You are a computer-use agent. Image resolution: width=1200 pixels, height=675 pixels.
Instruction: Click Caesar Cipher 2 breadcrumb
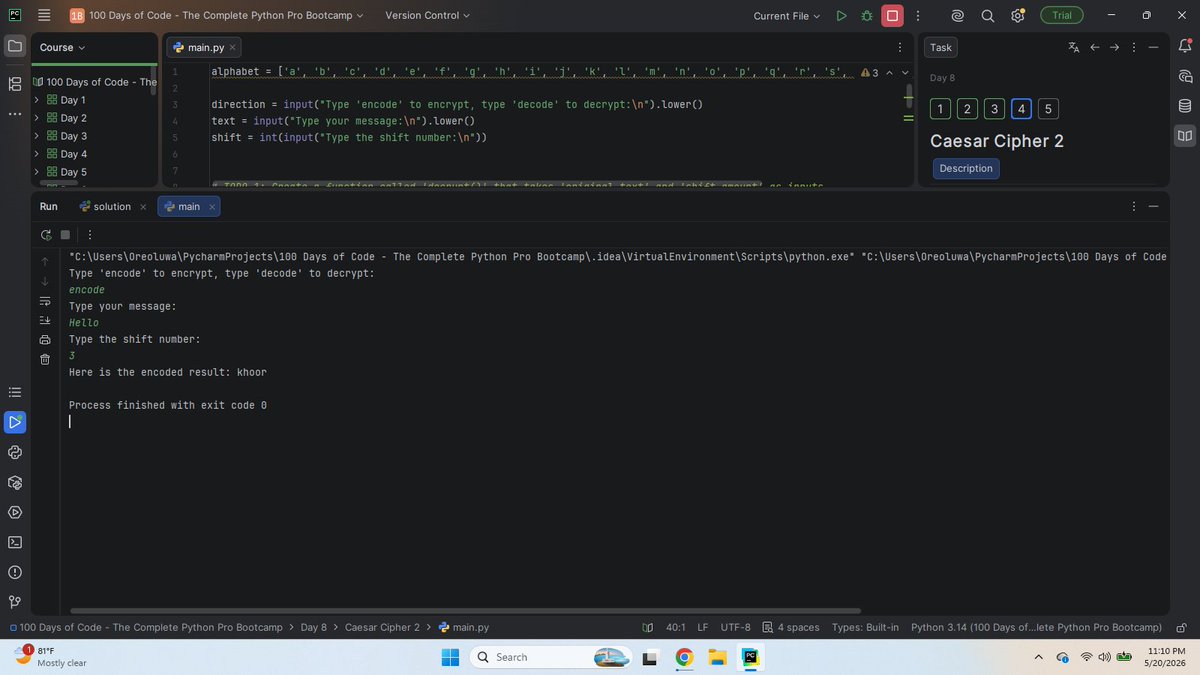pos(382,627)
